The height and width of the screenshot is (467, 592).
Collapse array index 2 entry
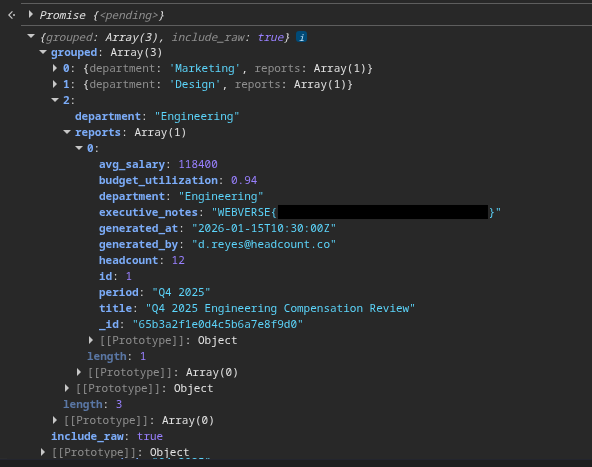point(55,100)
